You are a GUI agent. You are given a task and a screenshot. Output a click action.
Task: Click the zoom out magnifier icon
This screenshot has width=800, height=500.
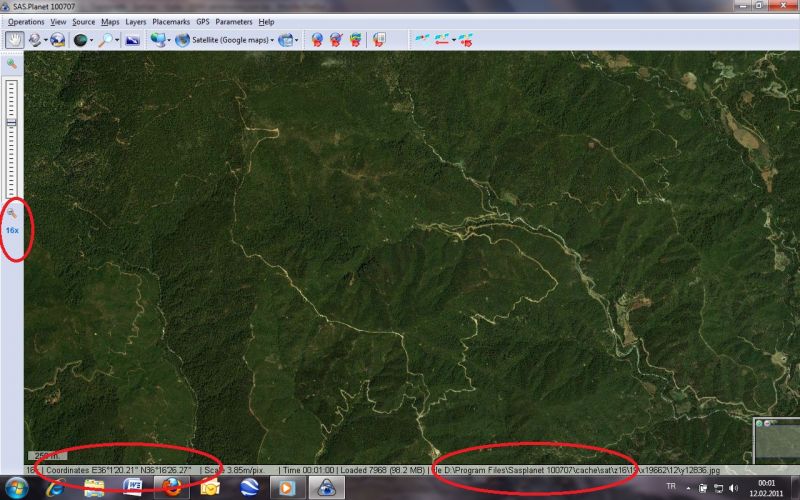(12, 214)
